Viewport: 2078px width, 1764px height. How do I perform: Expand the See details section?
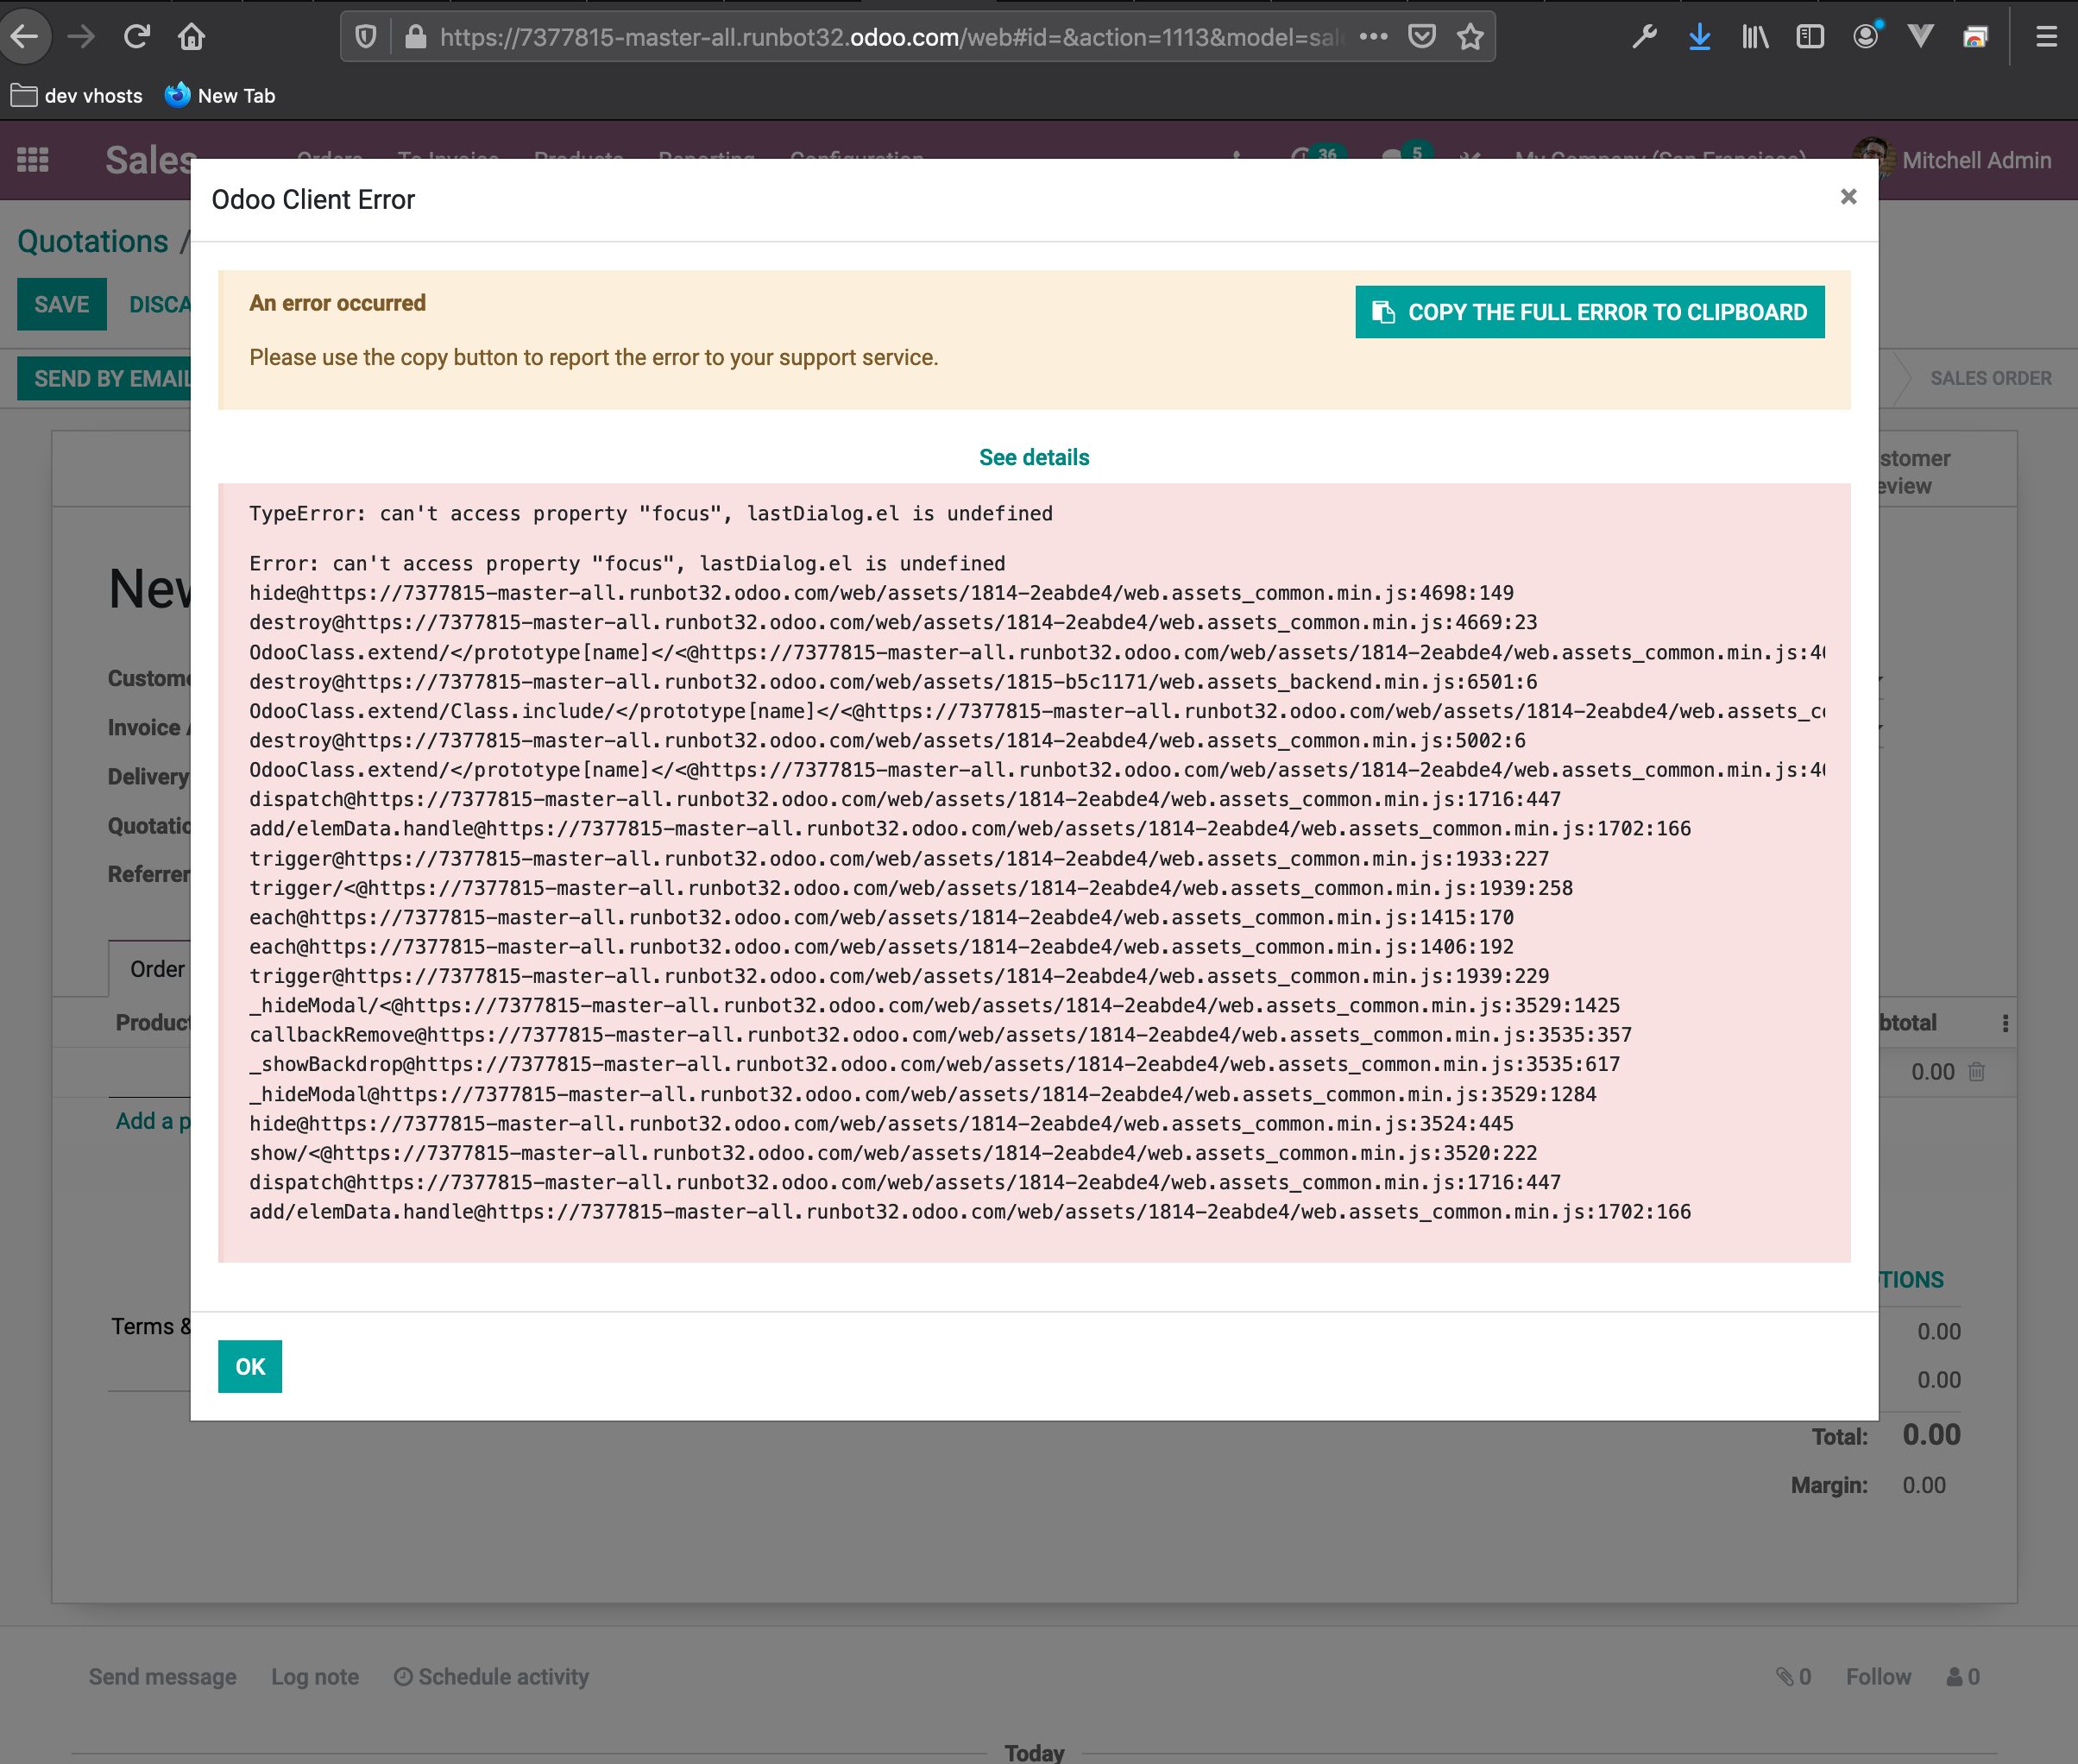1034,457
